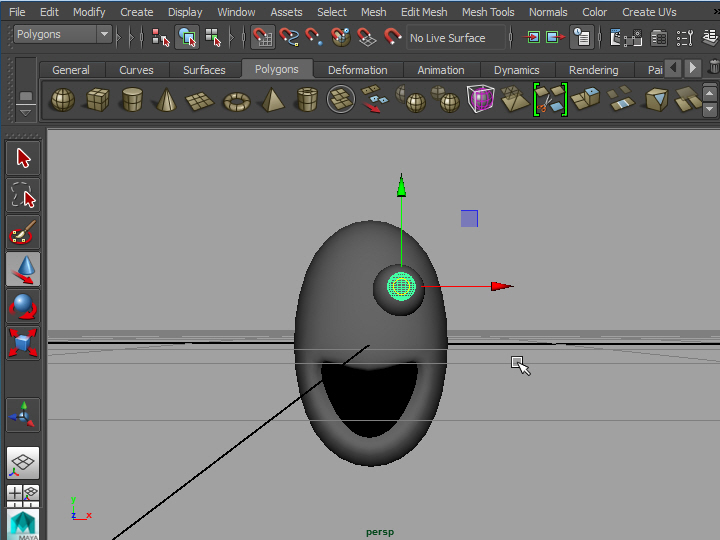The width and height of the screenshot is (720, 540).
Task: Click the No Live Surface field
Action: (455, 38)
